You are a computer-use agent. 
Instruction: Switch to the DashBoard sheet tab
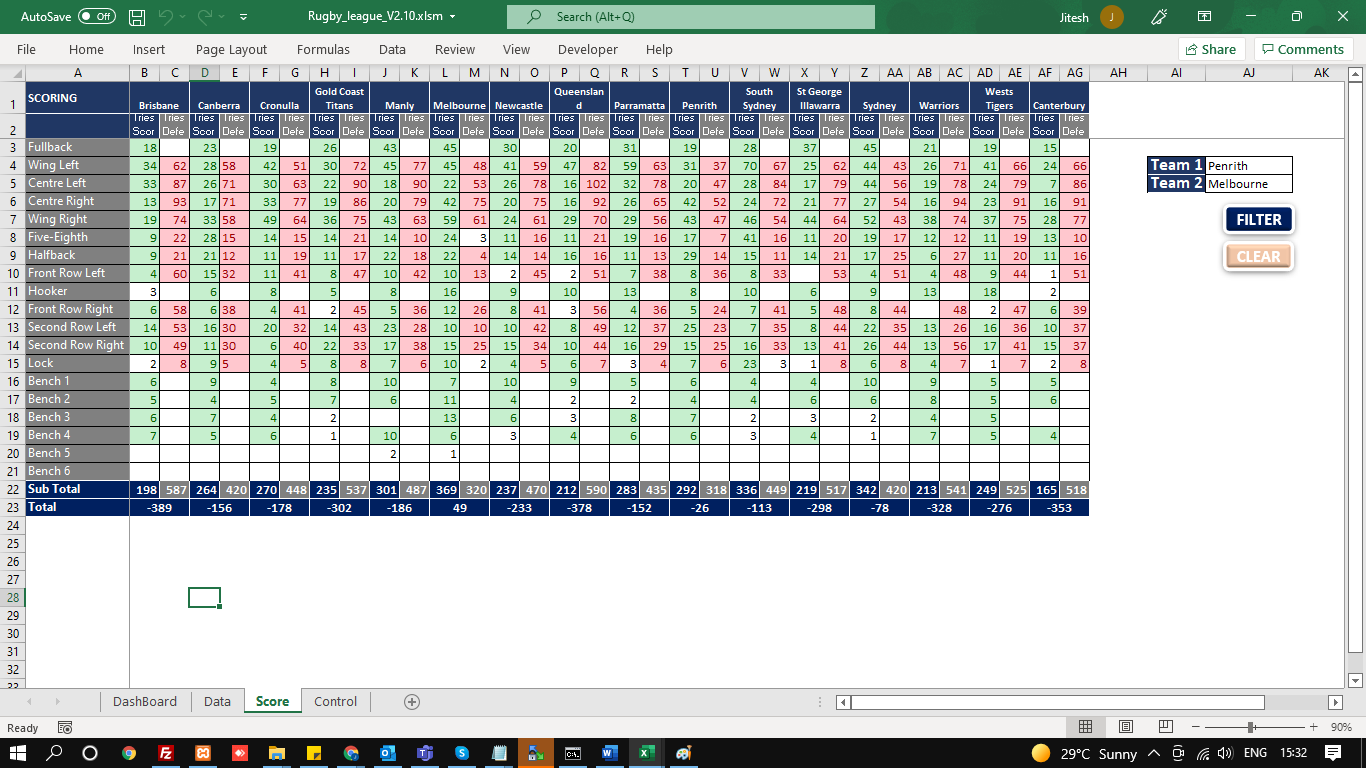click(x=145, y=701)
